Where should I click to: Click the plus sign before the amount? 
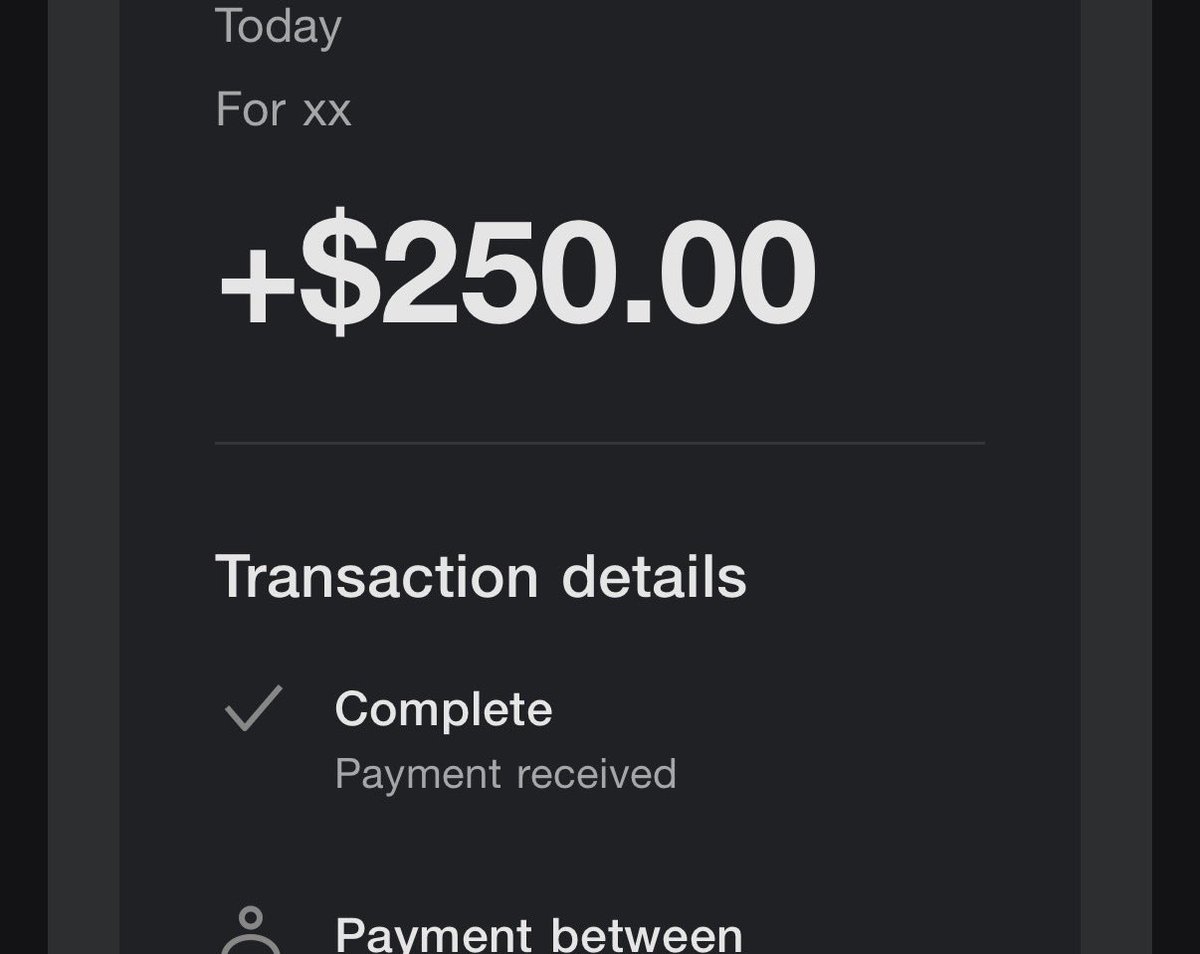tap(257, 284)
